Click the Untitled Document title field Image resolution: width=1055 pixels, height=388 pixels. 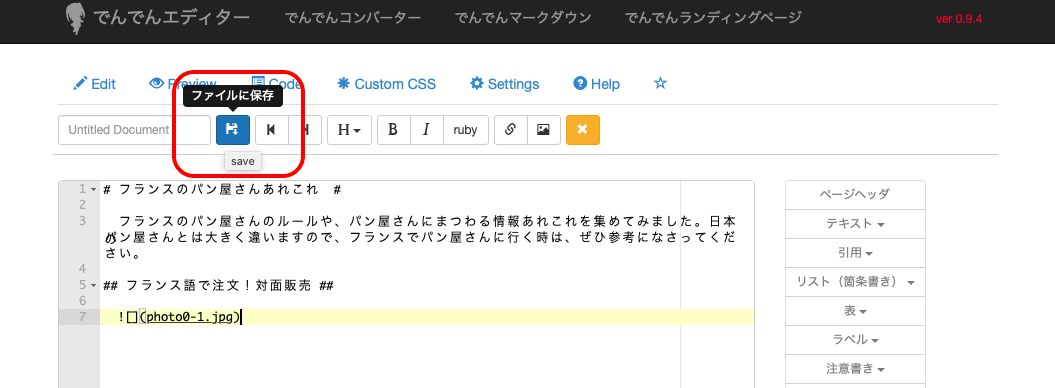click(x=135, y=130)
